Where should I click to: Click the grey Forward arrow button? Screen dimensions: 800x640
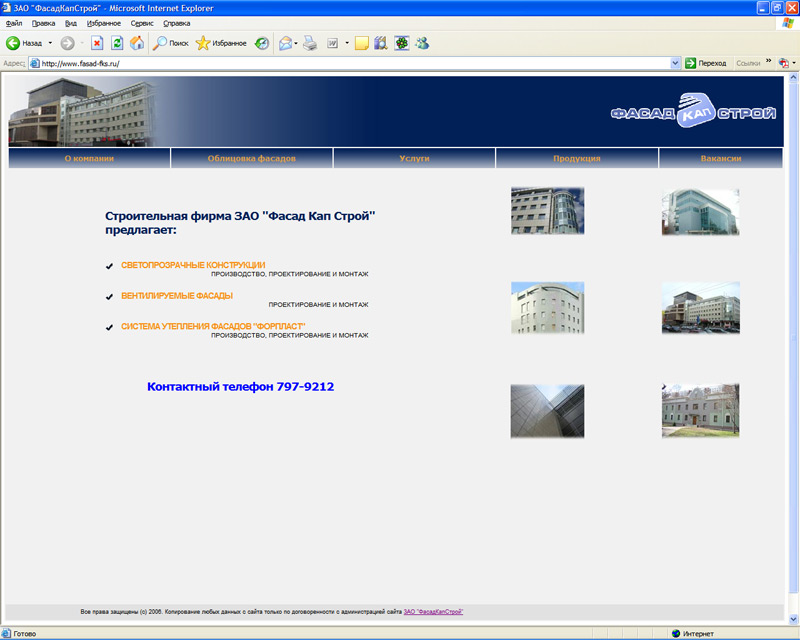pos(67,43)
